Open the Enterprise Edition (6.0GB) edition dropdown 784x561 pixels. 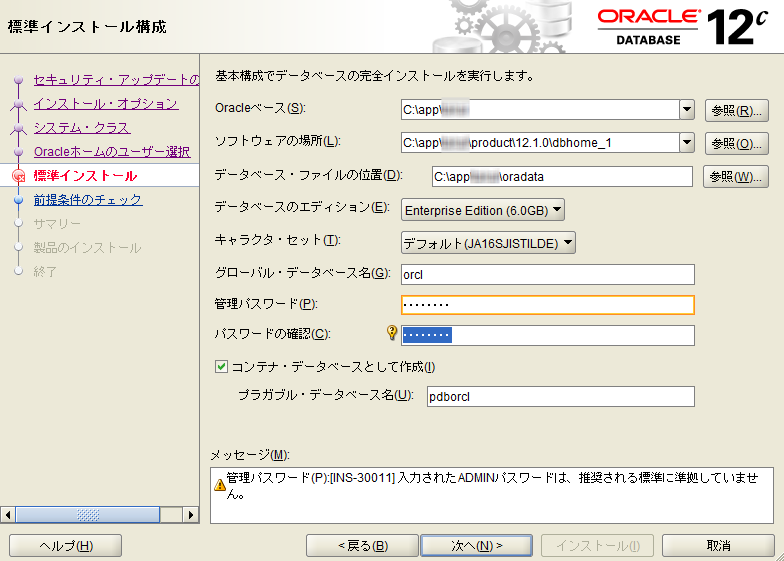tap(483, 210)
